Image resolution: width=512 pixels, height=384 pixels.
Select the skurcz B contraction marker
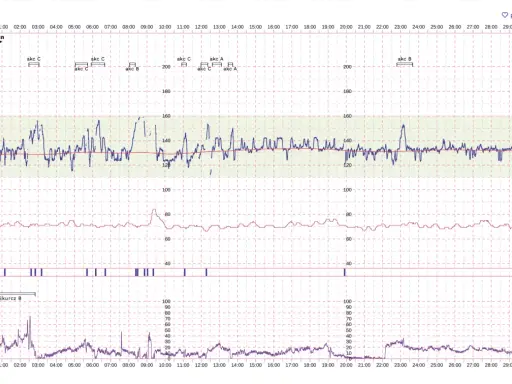(17, 296)
